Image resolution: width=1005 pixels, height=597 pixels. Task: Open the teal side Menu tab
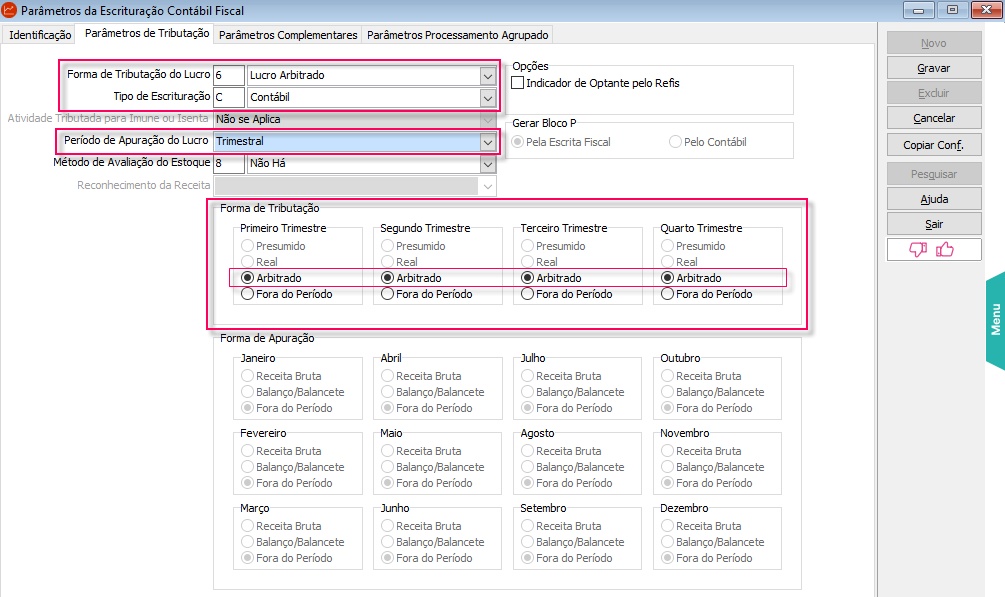point(994,320)
